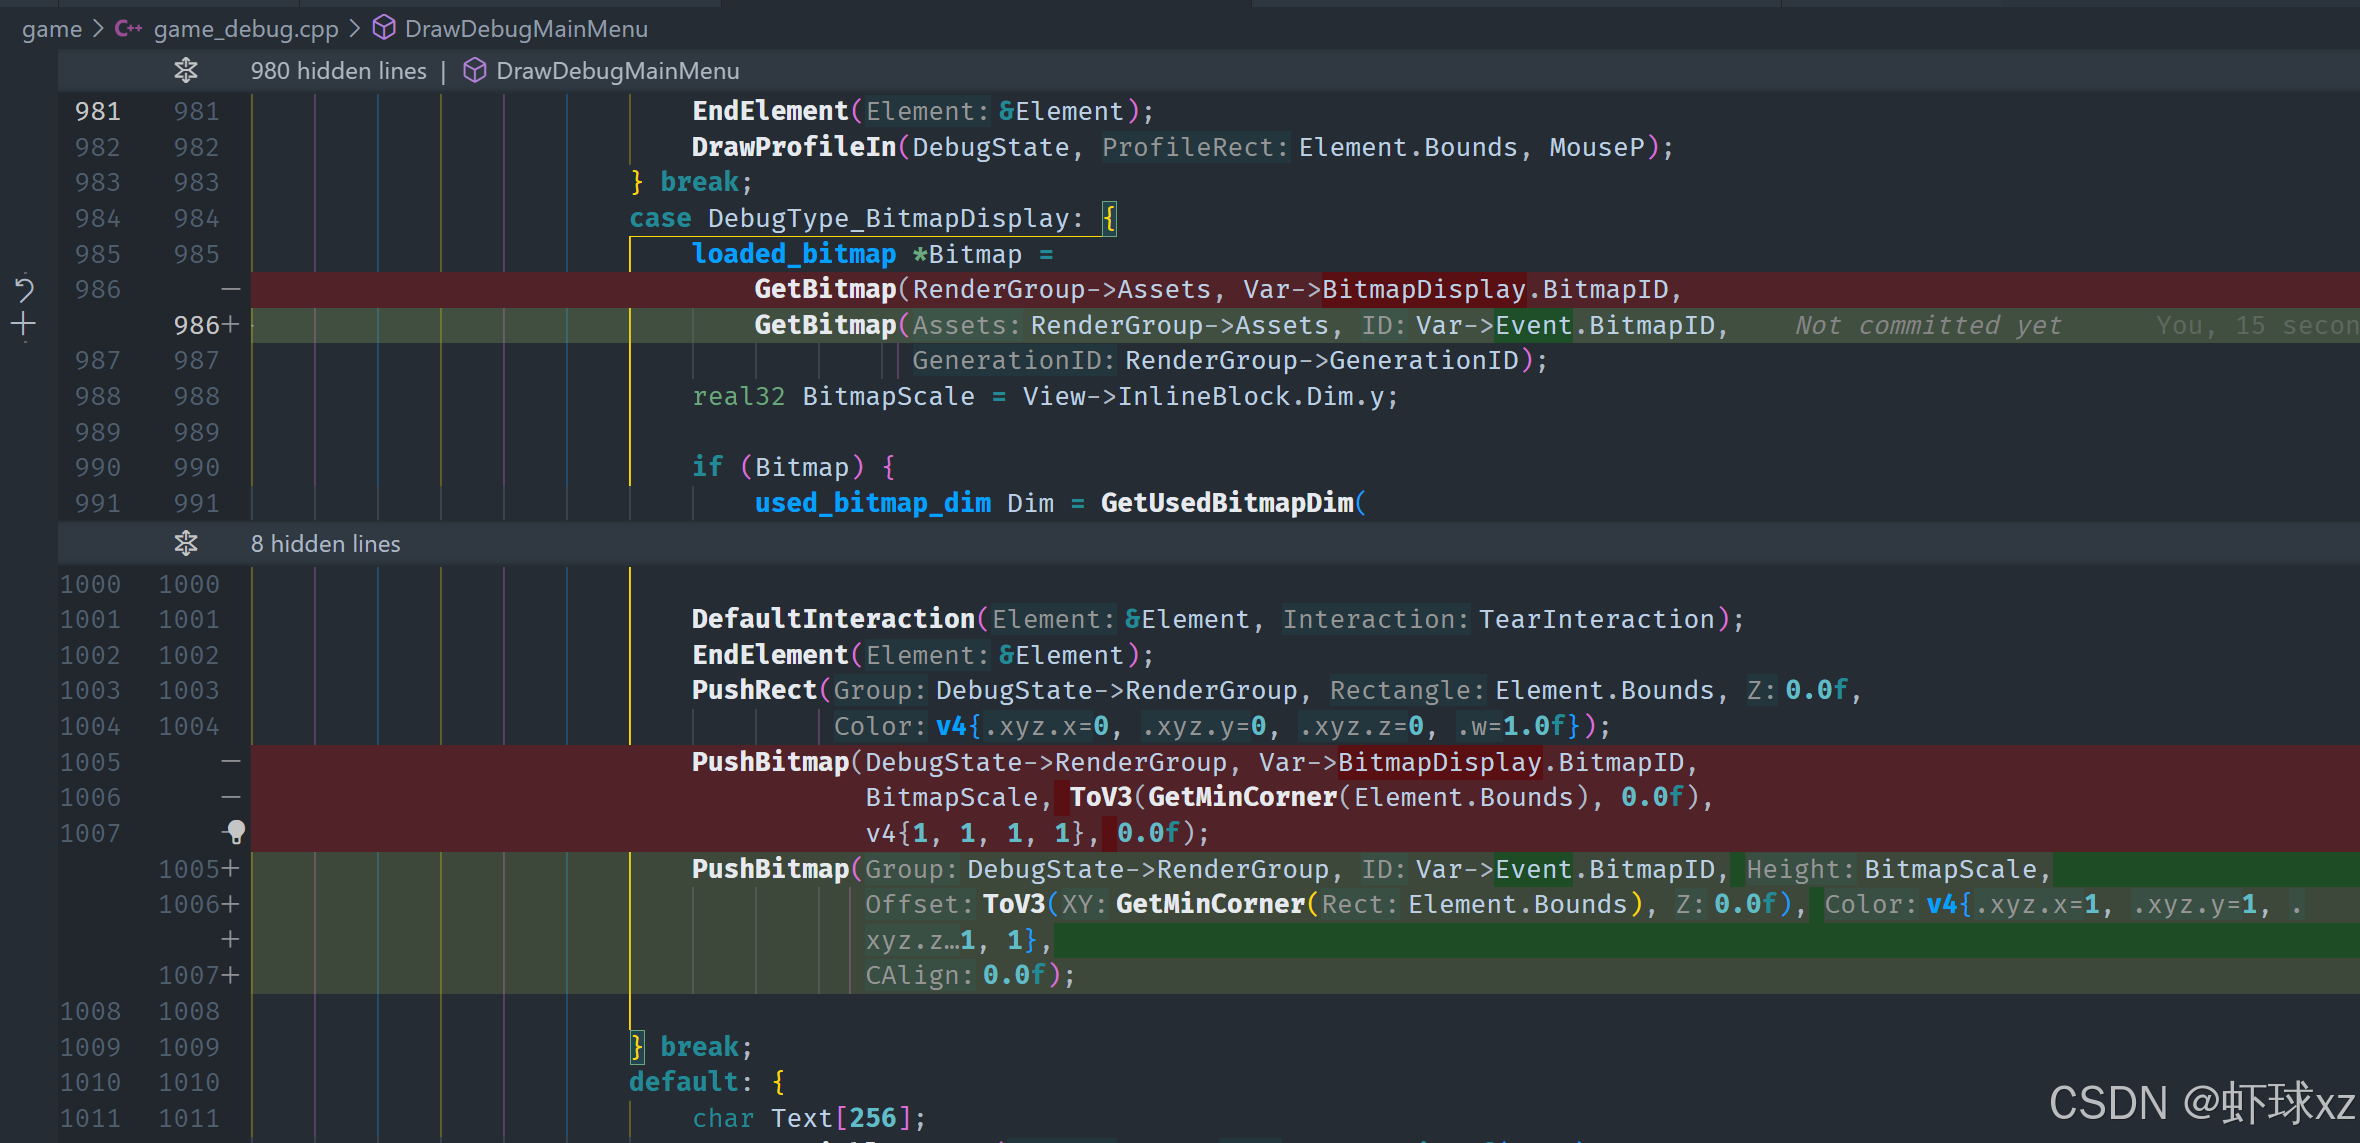This screenshot has height=1143, width=2360.
Task: Jump to DrawDebugMainMenu in hidden lines bar
Action: [617, 71]
